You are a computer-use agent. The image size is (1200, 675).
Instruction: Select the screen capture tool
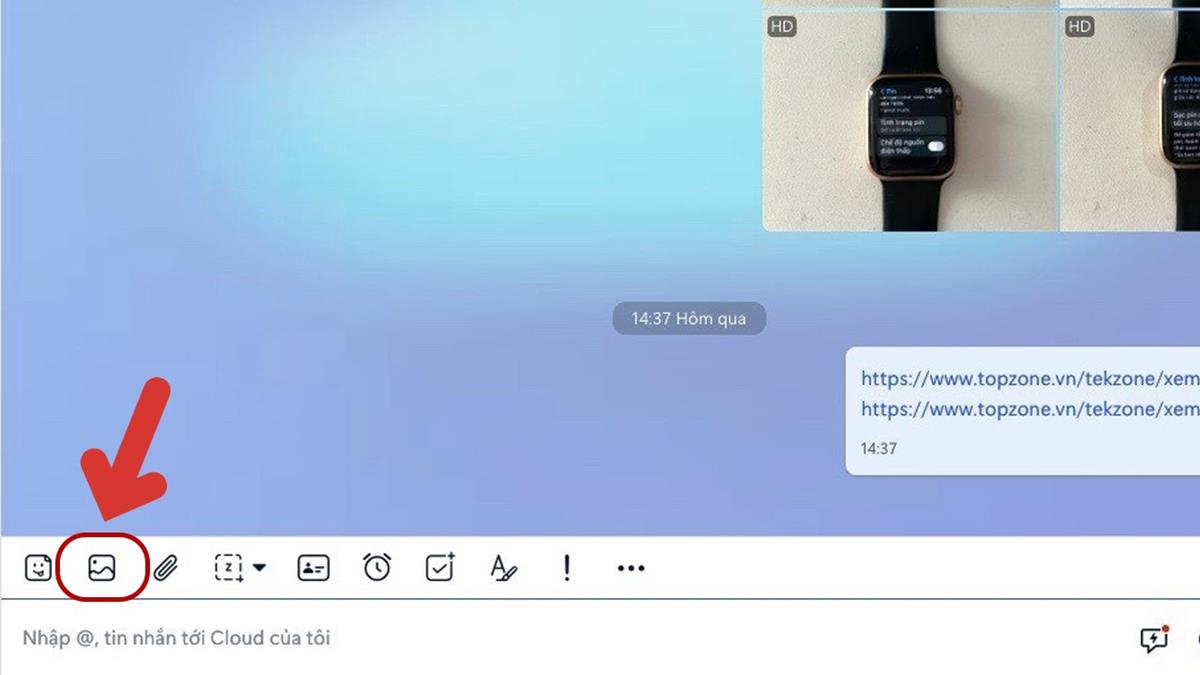coord(229,568)
